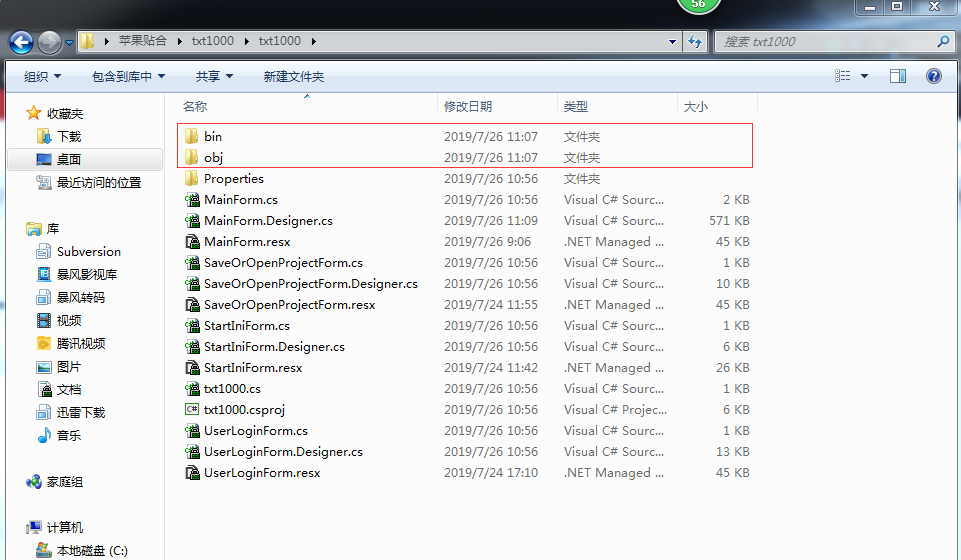
Task: Click 库 in navigation pane
Action: point(53,229)
